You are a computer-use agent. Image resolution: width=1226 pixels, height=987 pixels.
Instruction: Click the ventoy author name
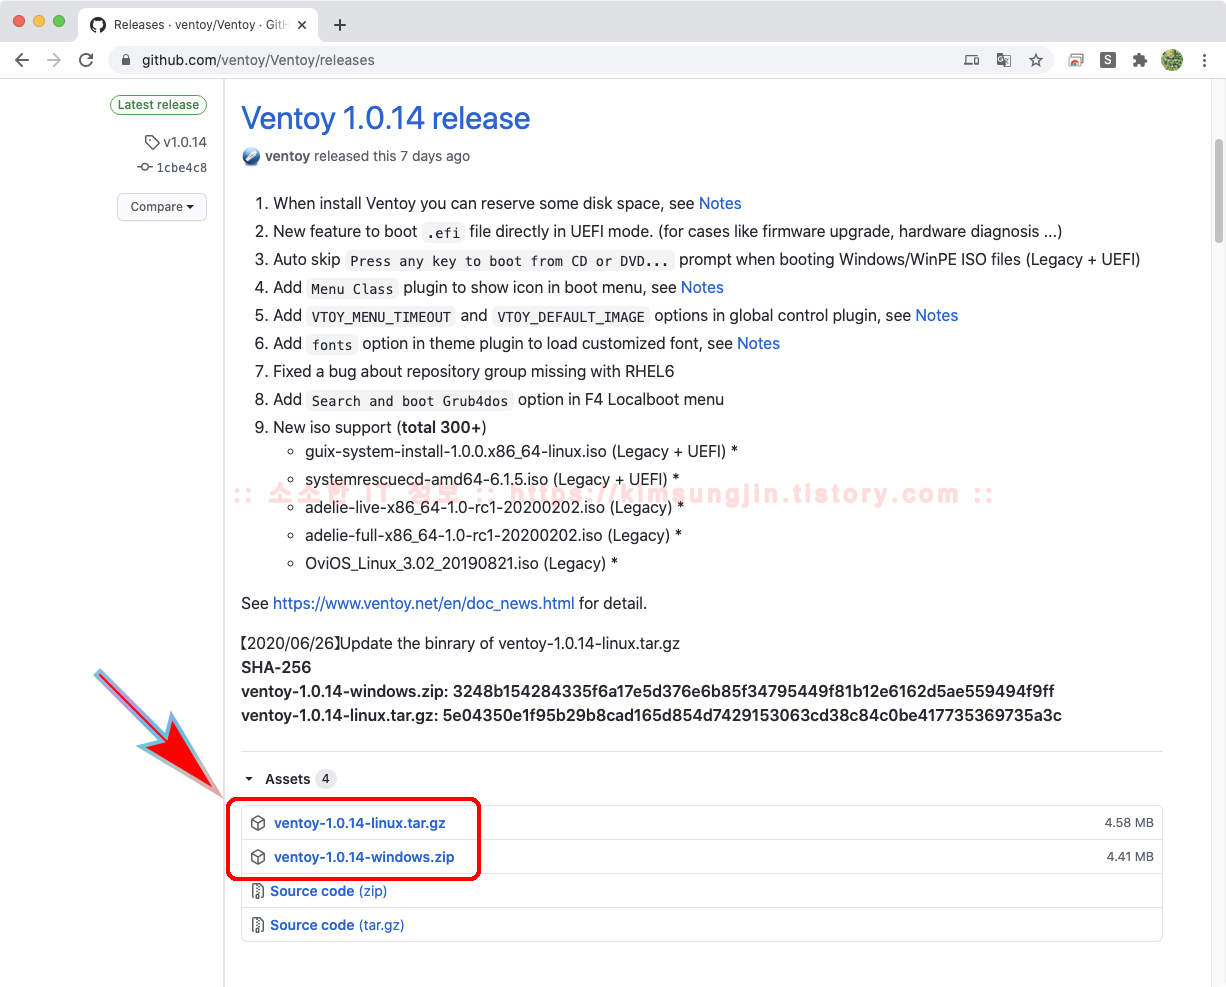287,156
